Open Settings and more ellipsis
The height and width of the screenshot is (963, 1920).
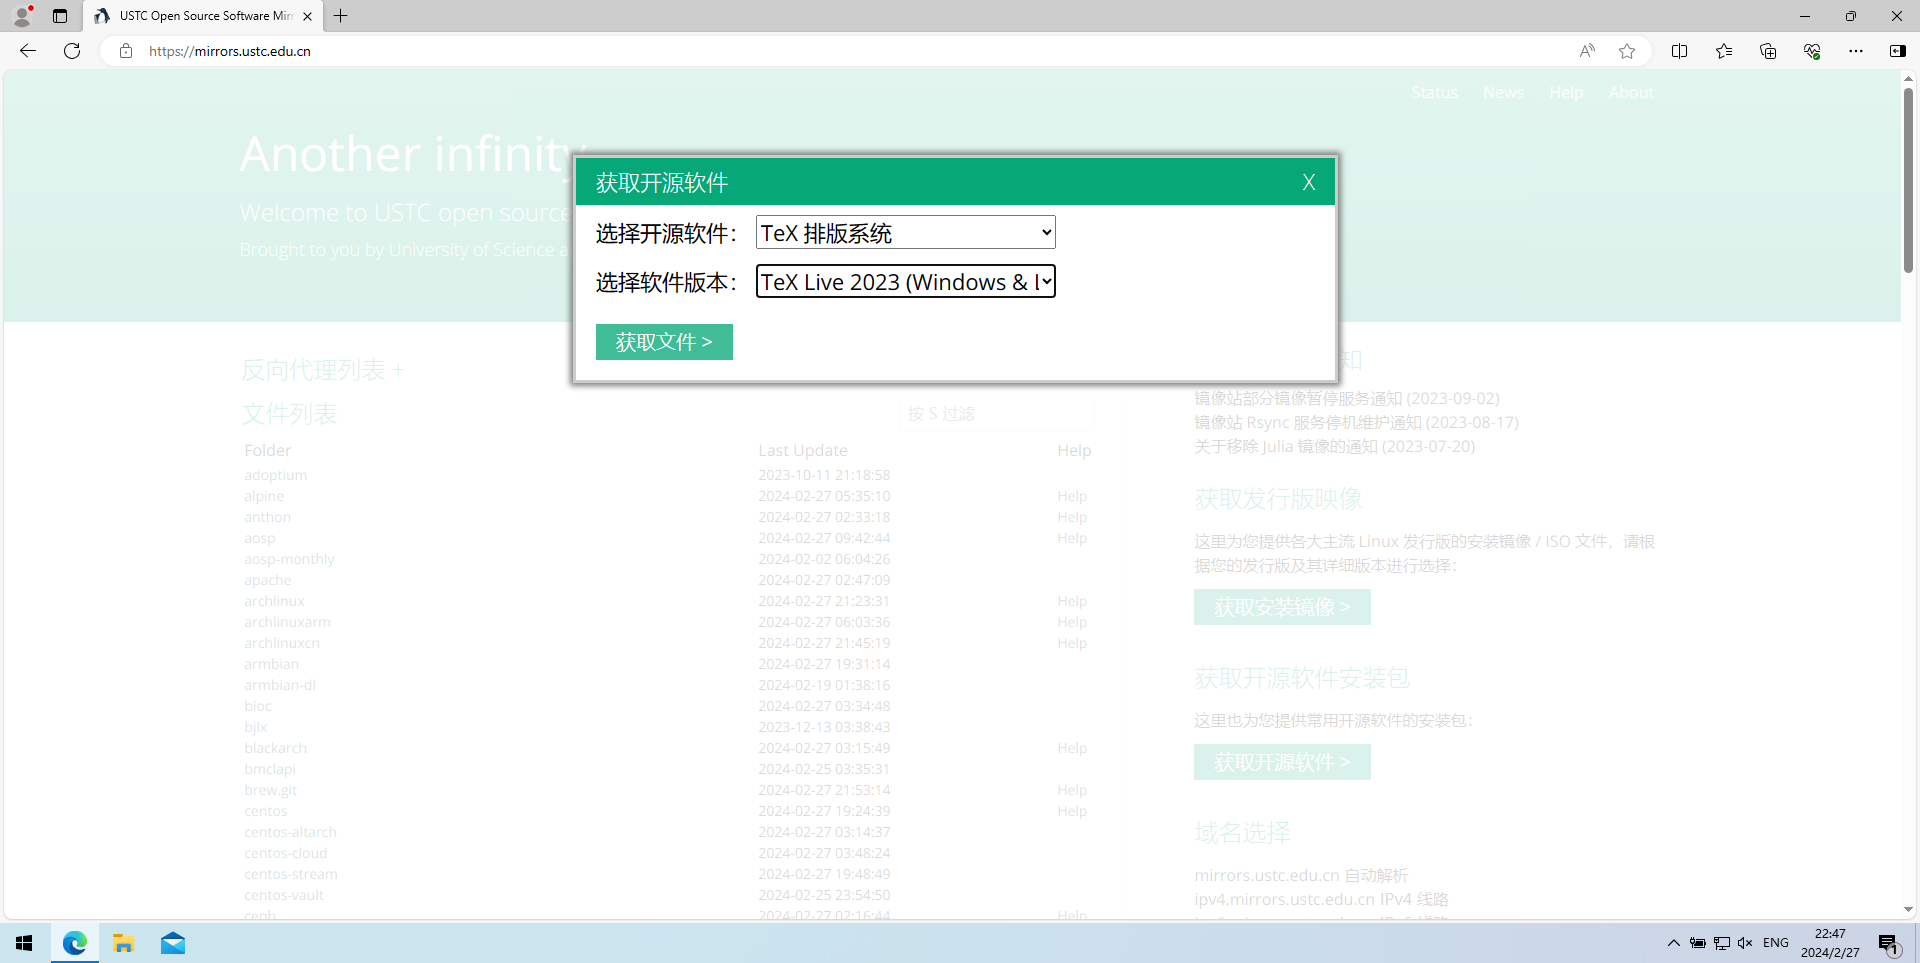click(1856, 51)
